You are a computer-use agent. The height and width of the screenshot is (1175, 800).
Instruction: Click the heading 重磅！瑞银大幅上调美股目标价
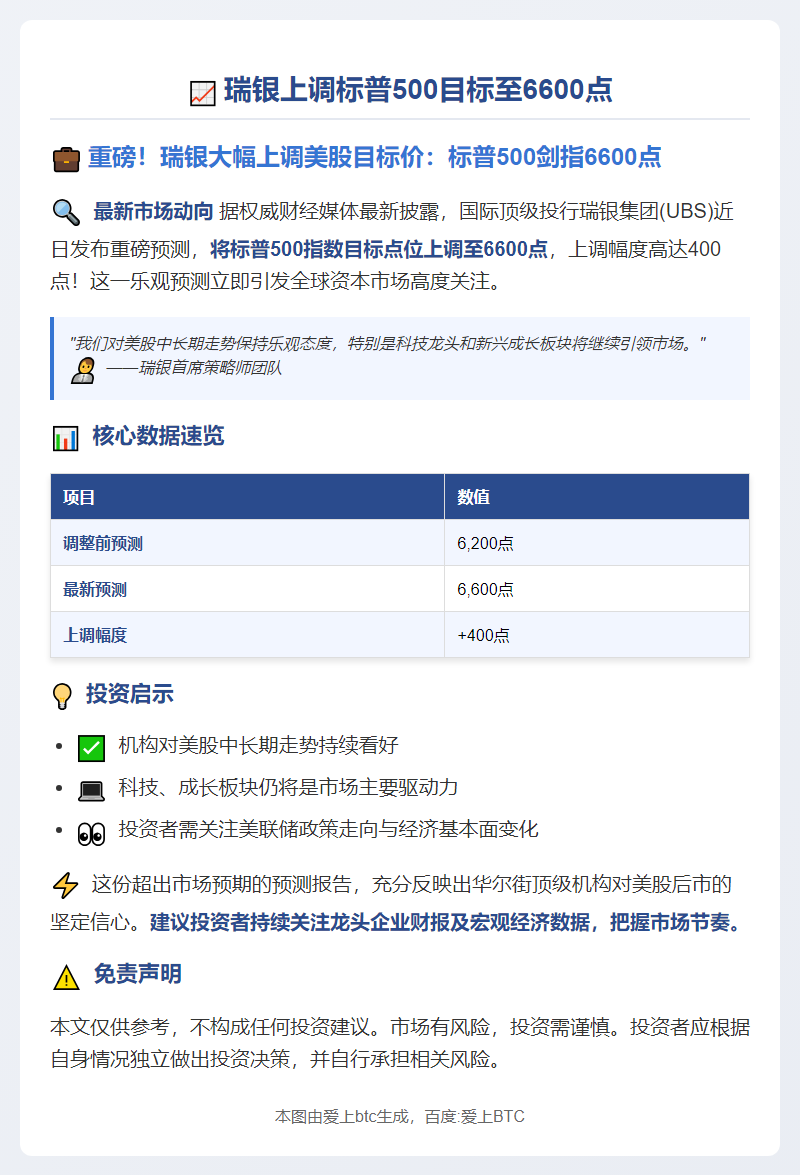(x=375, y=157)
